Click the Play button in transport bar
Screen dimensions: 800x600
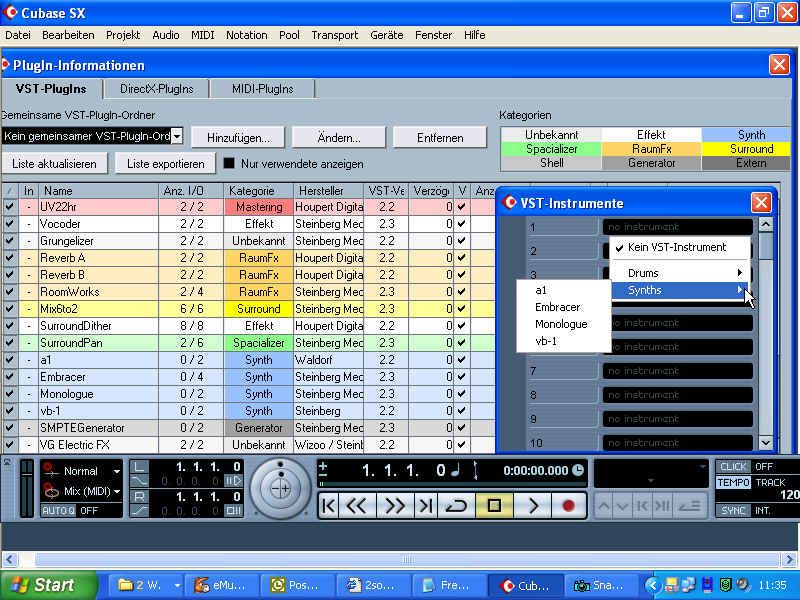coord(532,506)
